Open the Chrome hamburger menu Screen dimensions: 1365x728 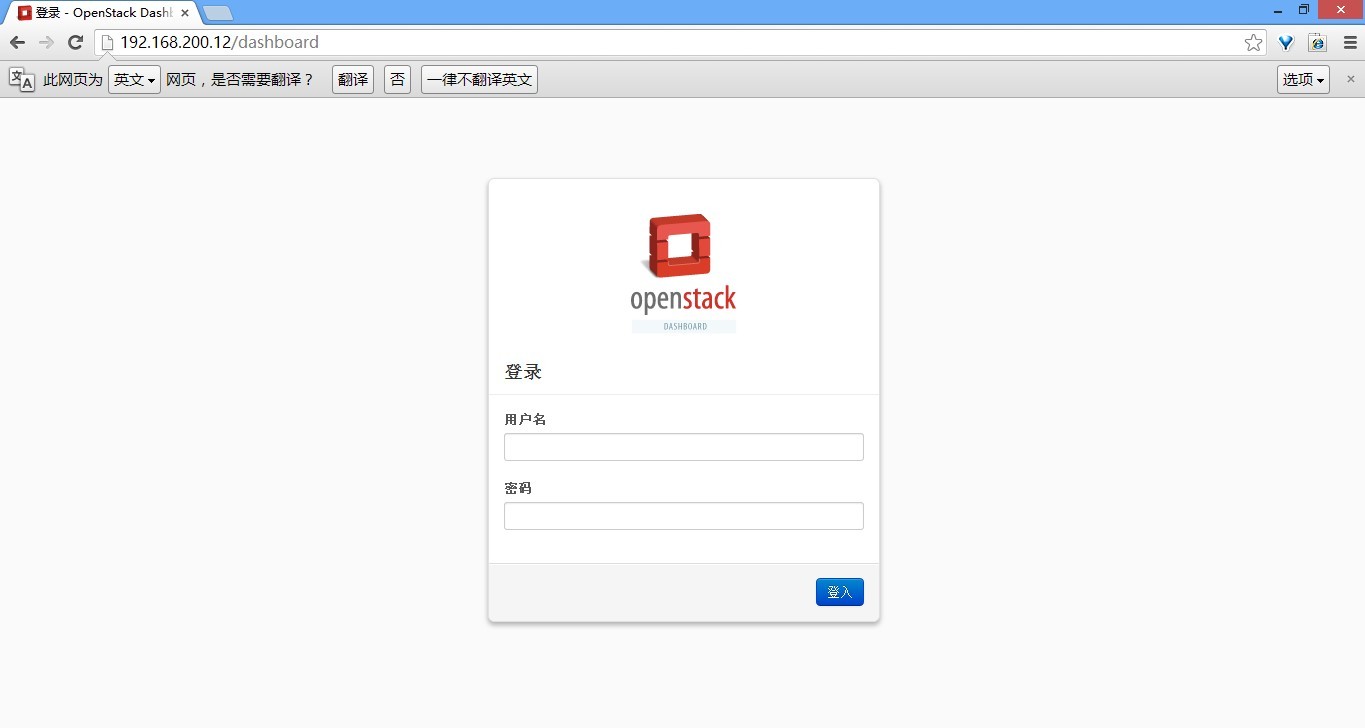[1350, 42]
